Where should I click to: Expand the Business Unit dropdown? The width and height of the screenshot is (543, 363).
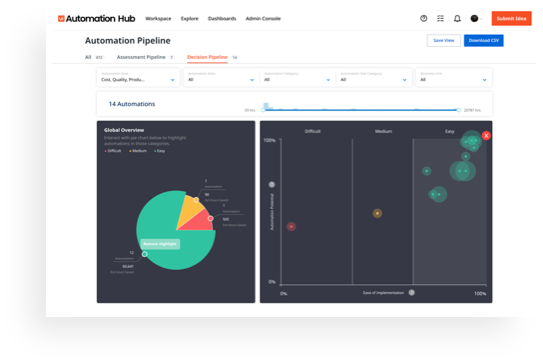pyautogui.click(x=453, y=77)
